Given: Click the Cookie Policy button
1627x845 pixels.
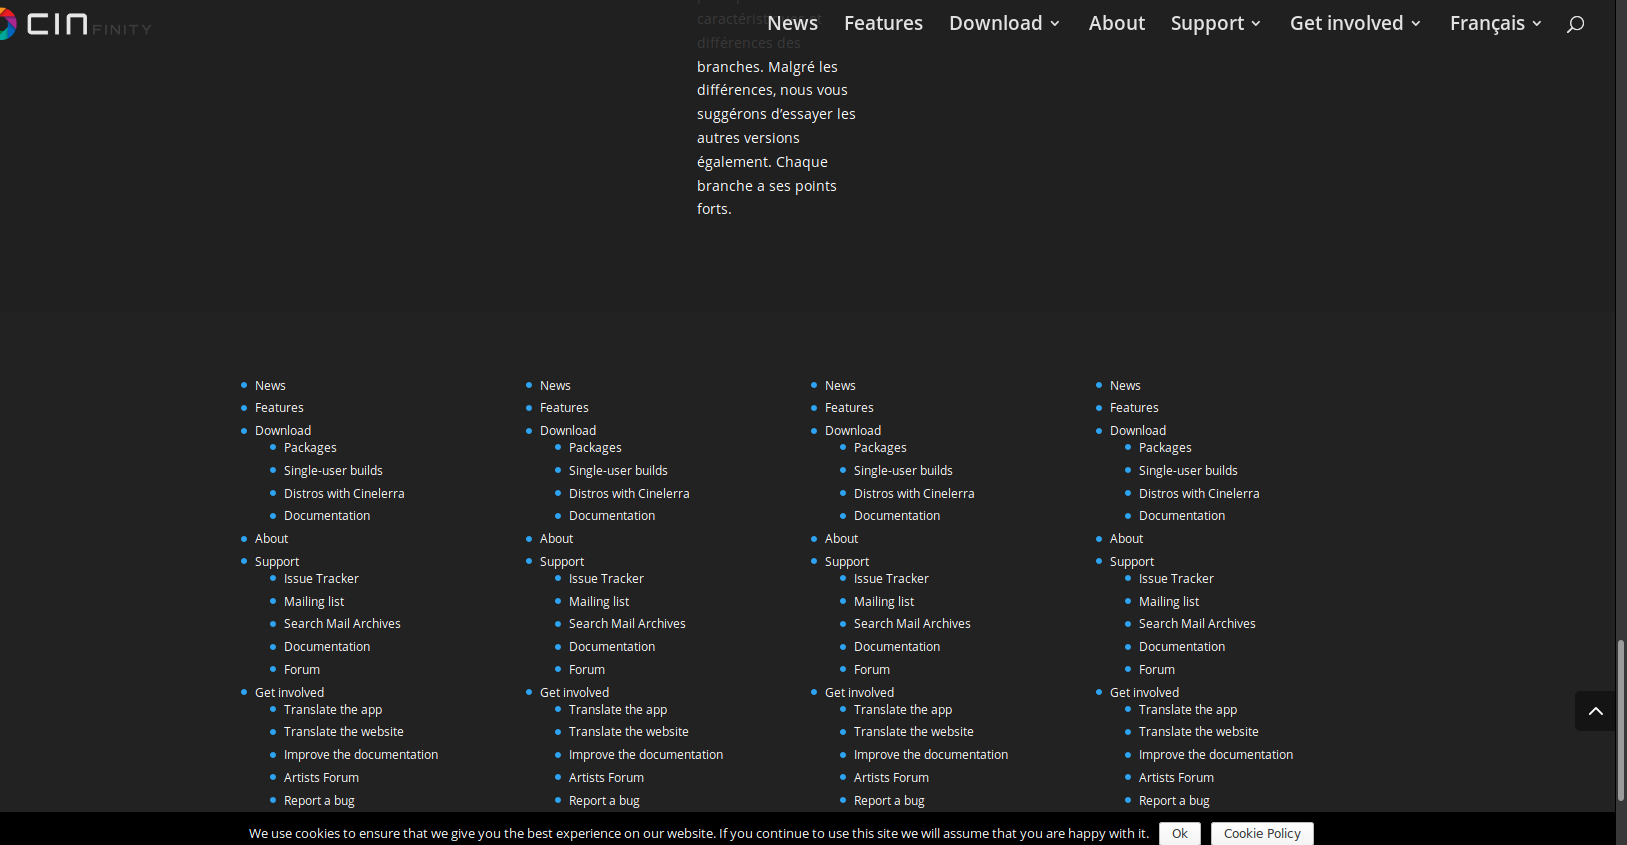Looking at the screenshot, I should click(1261, 833).
